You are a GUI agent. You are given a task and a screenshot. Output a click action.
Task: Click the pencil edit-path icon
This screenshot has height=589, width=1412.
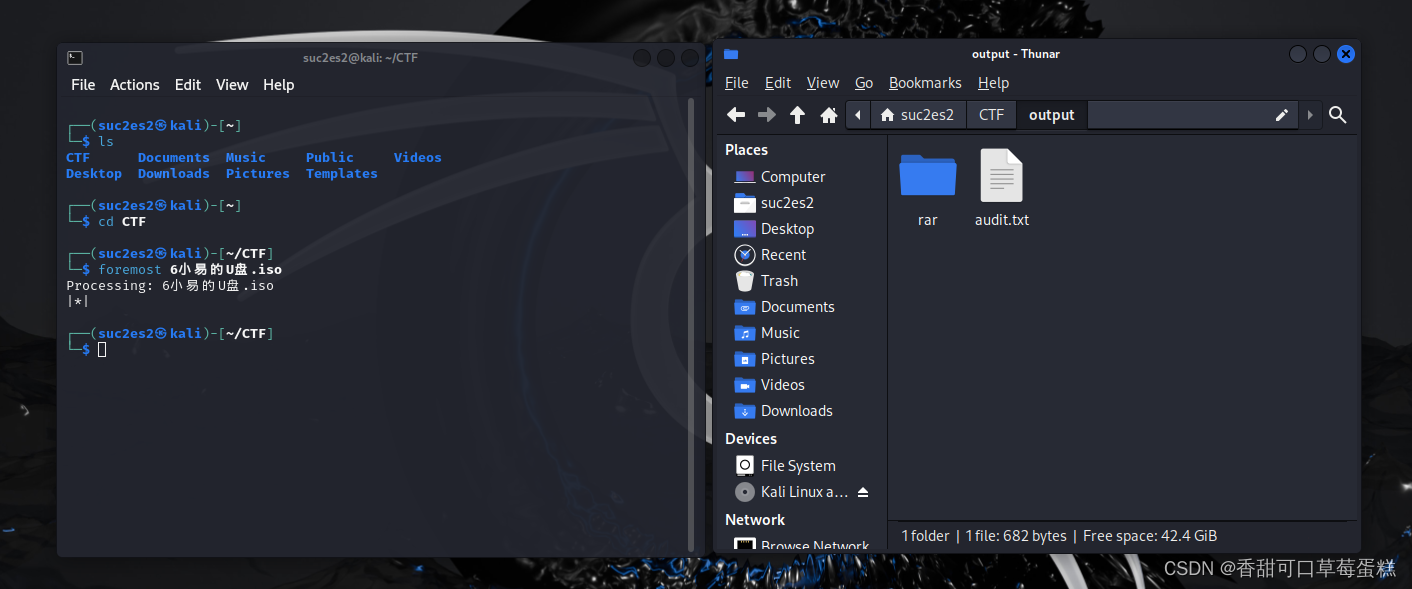[x=1282, y=115]
